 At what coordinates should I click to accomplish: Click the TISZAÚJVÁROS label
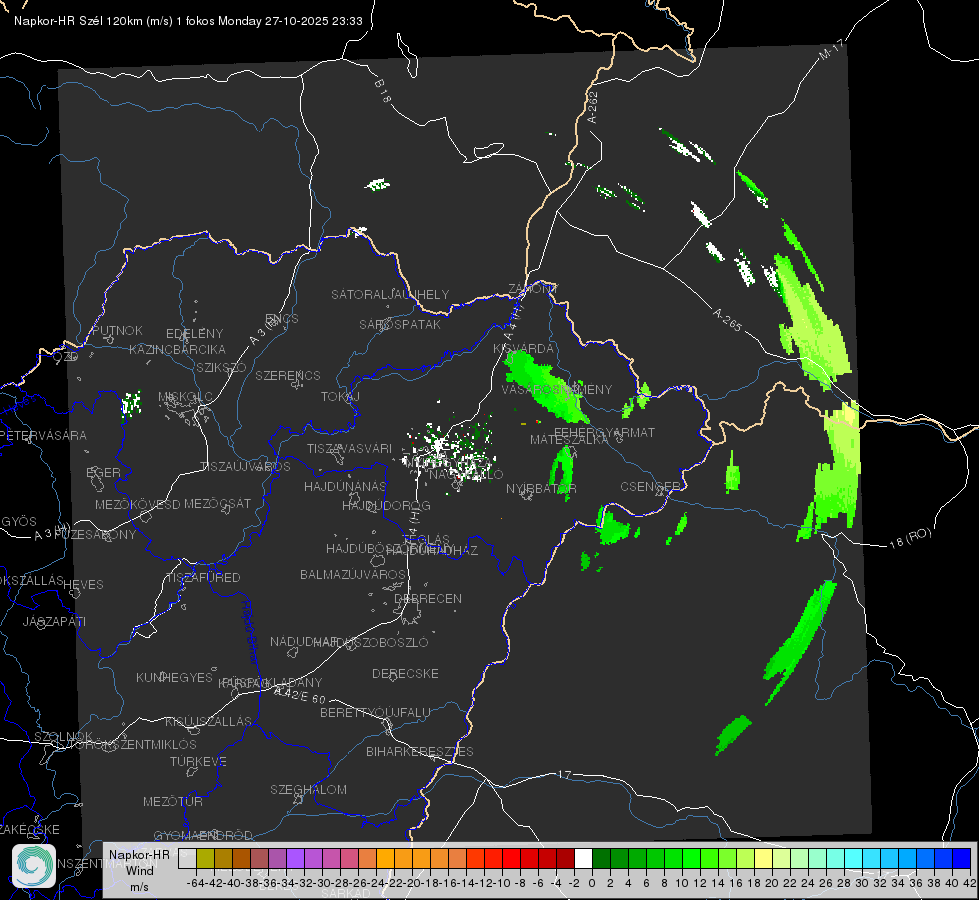[x=245, y=467]
